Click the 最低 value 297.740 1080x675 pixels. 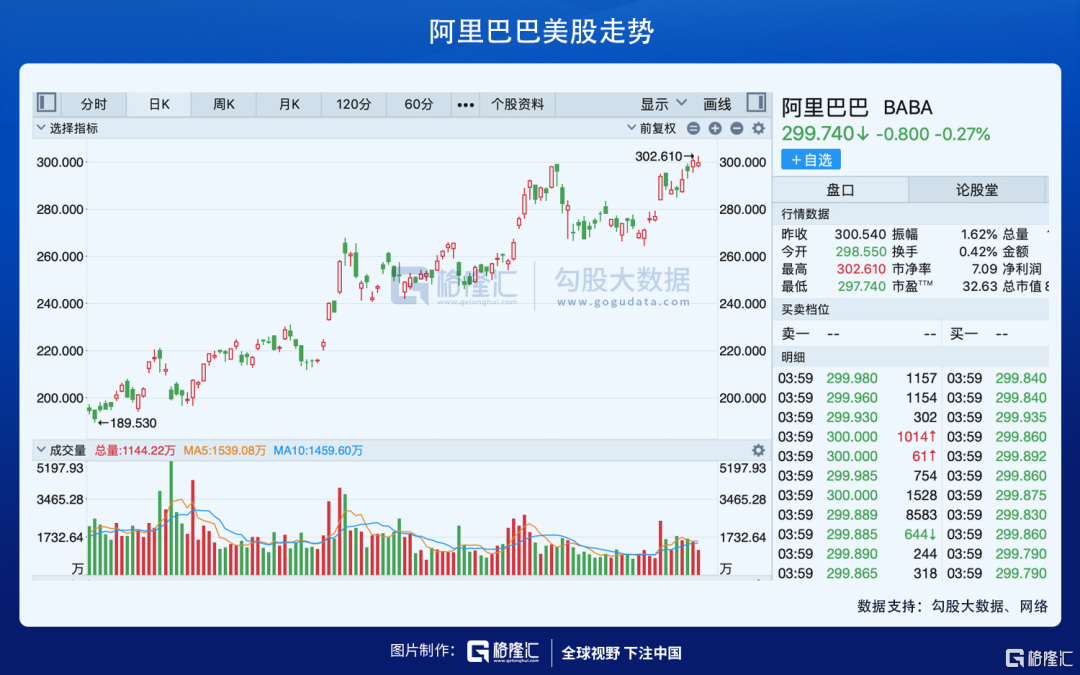pyautogui.click(x=860, y=286)
